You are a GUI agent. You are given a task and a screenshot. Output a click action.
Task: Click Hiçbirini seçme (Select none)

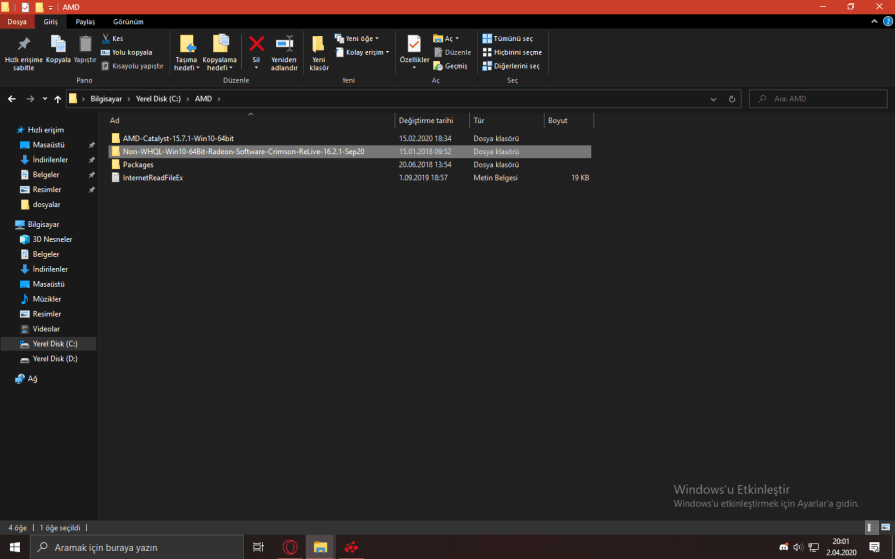click(512, 53)
